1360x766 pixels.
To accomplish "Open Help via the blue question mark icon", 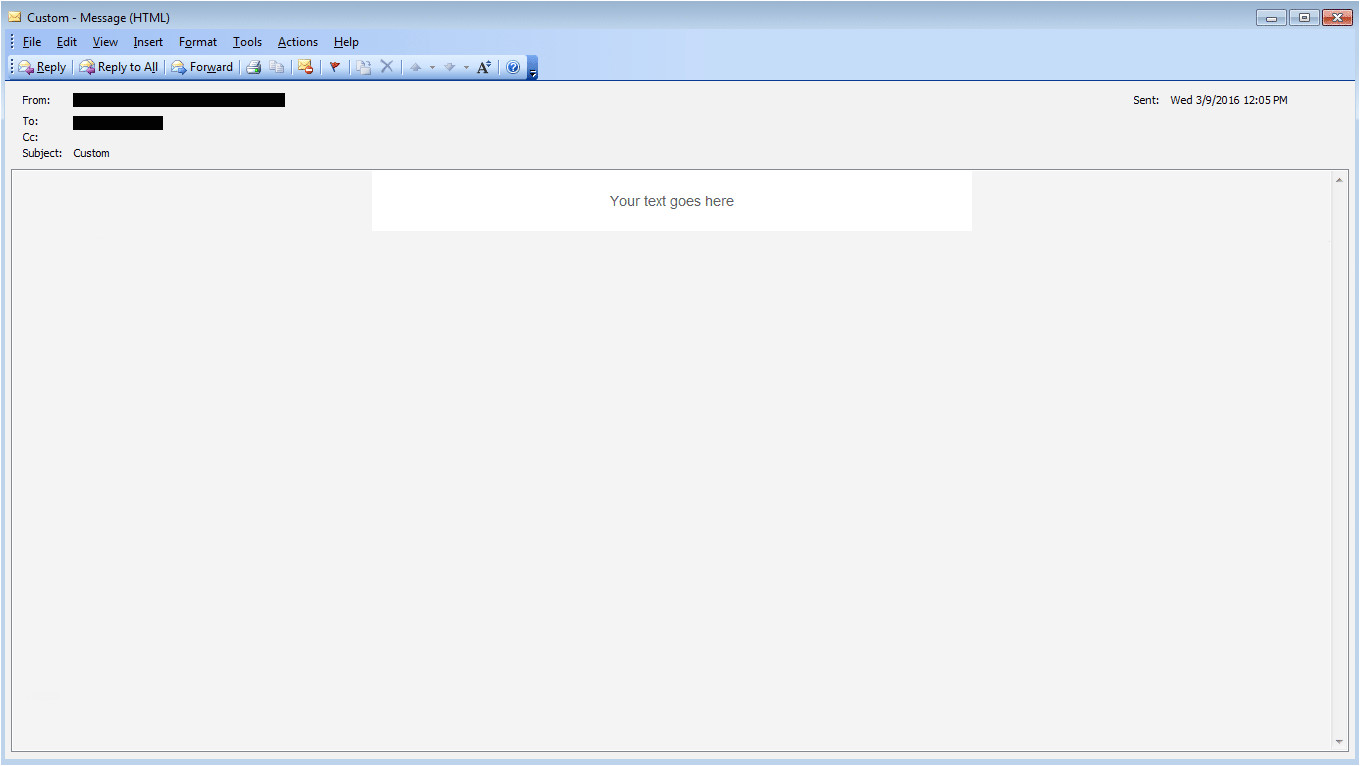I will [513, 67].
